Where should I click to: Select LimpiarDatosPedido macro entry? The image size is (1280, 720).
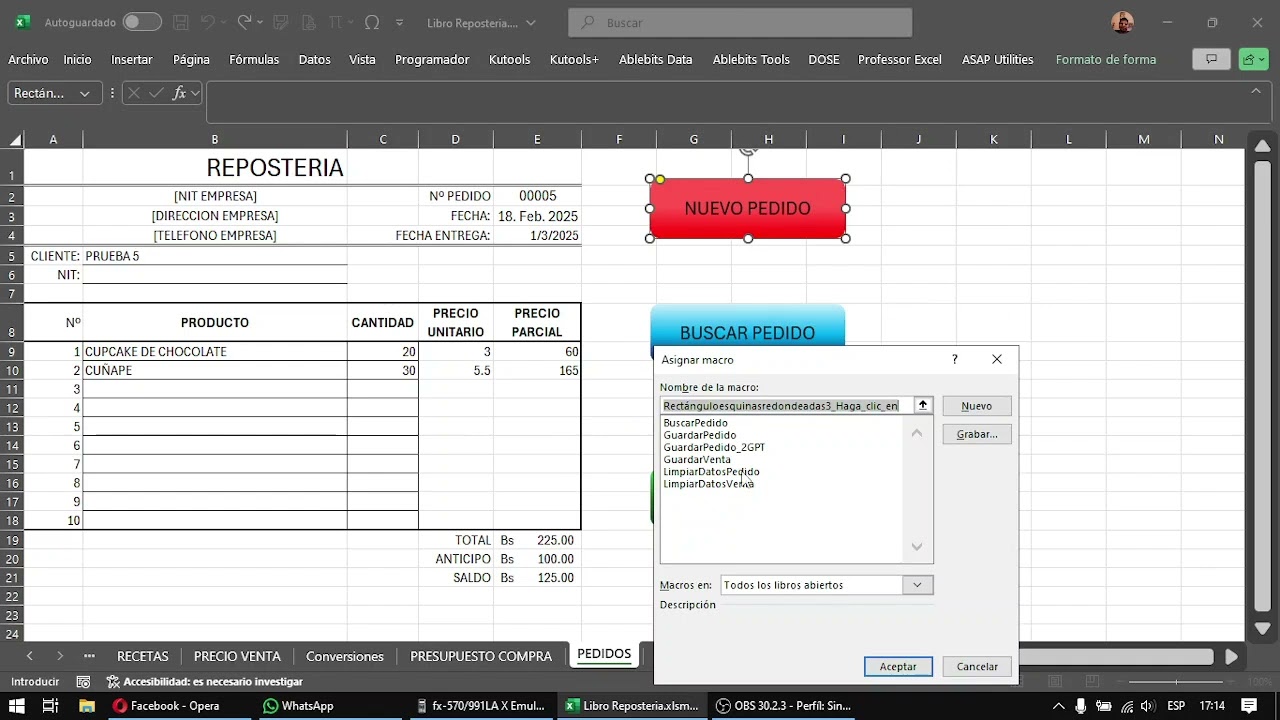[711, 471]
